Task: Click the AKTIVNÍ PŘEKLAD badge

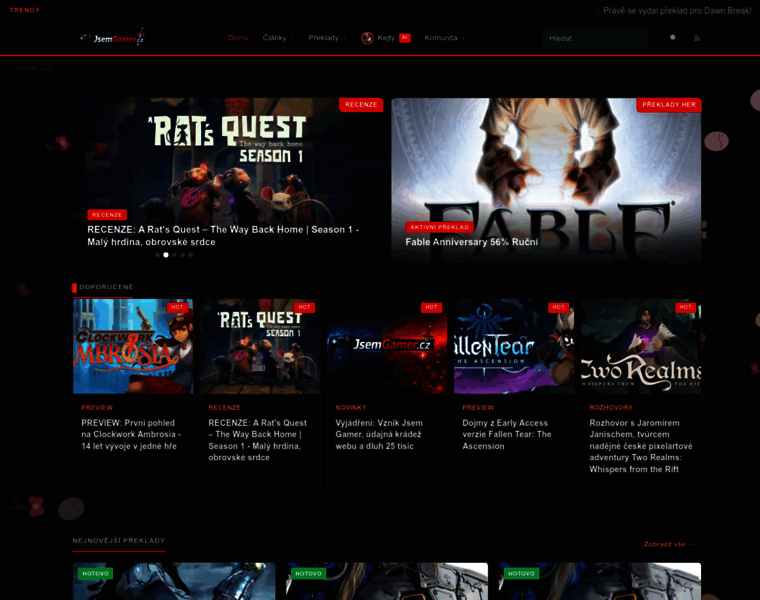Action: (440, 227)
